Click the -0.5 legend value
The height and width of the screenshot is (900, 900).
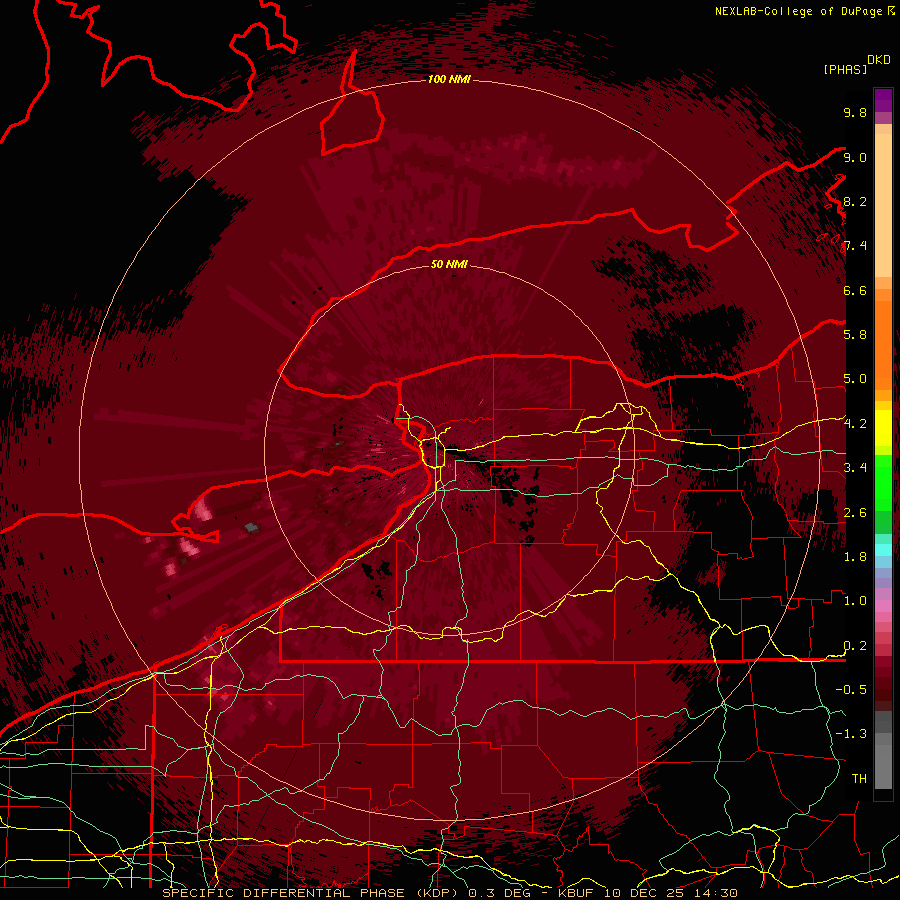pos(851,690)
